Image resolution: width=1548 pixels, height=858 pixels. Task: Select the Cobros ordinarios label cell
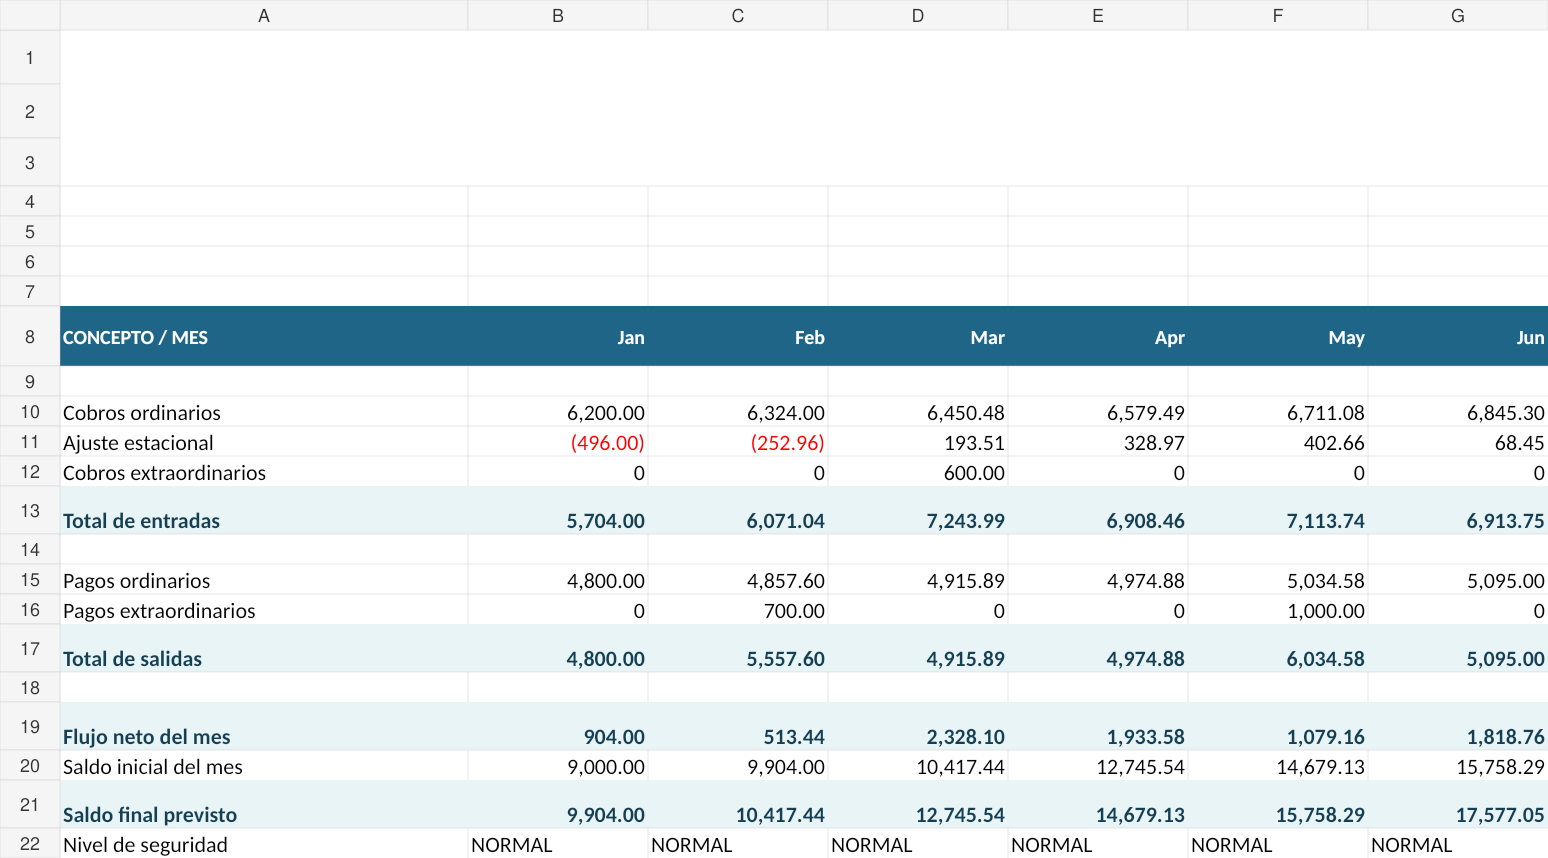pos(264,412)
